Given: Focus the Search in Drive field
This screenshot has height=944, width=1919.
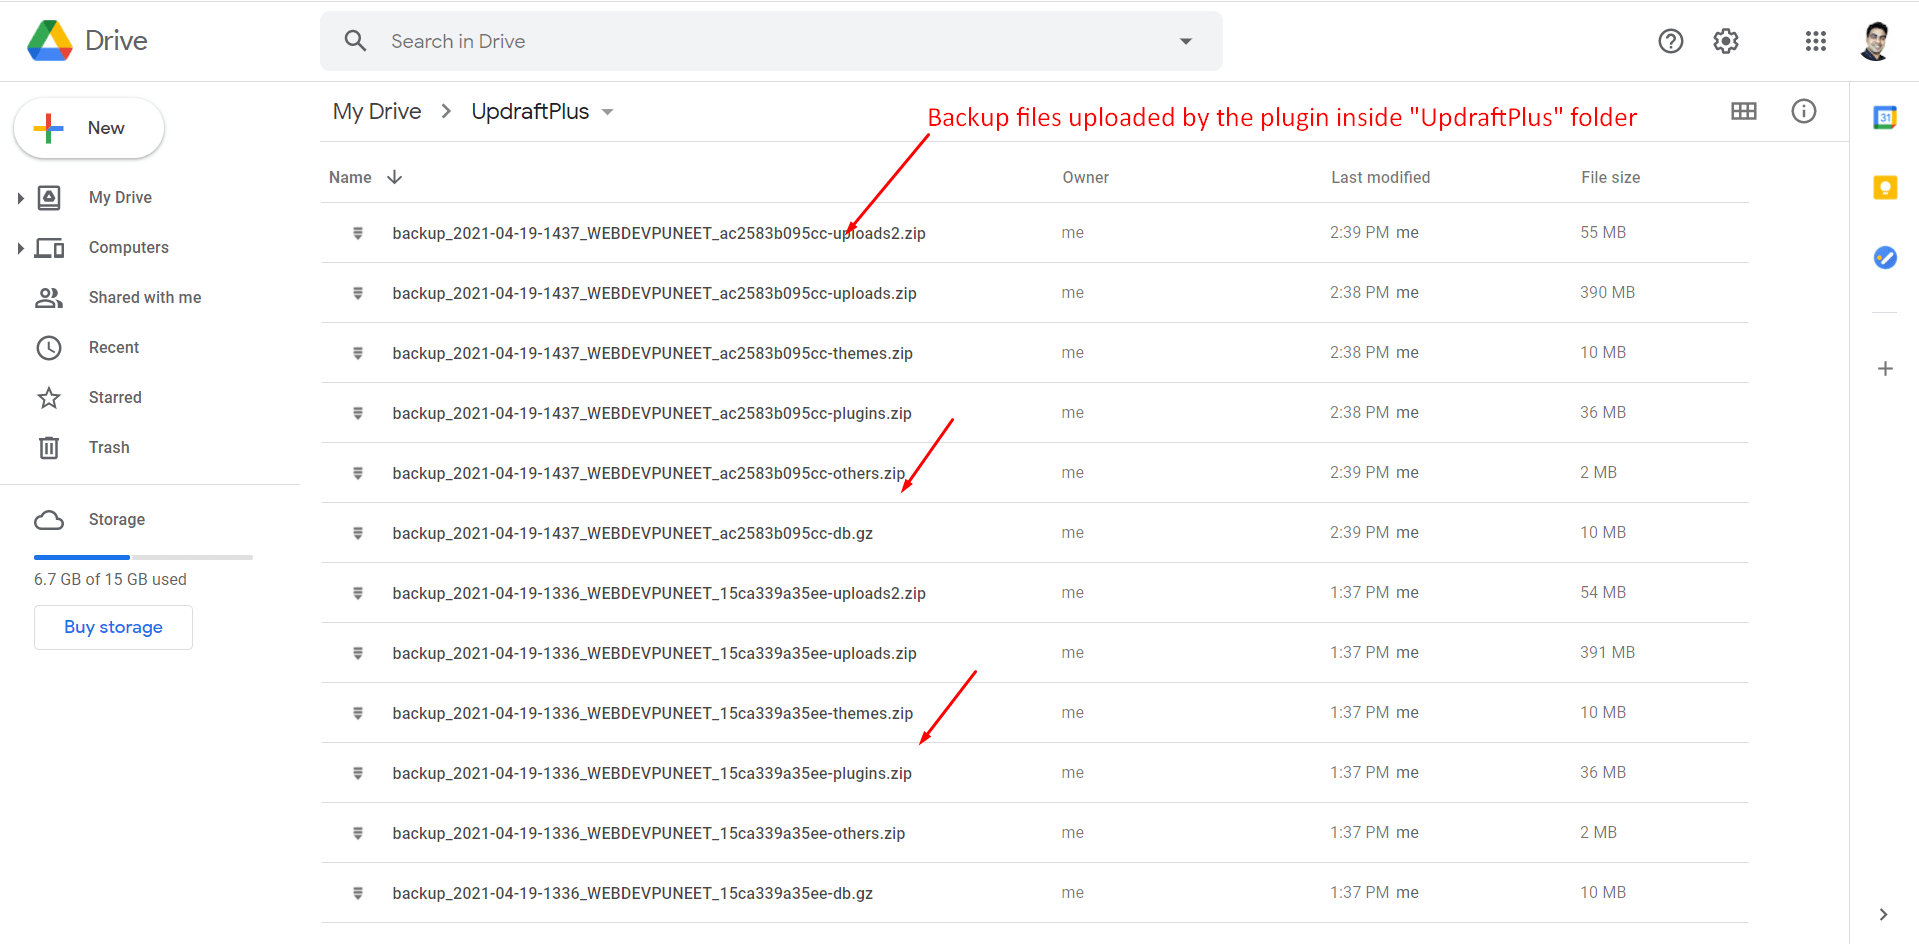Looking at the screenshot, I should tap(770, 41).
